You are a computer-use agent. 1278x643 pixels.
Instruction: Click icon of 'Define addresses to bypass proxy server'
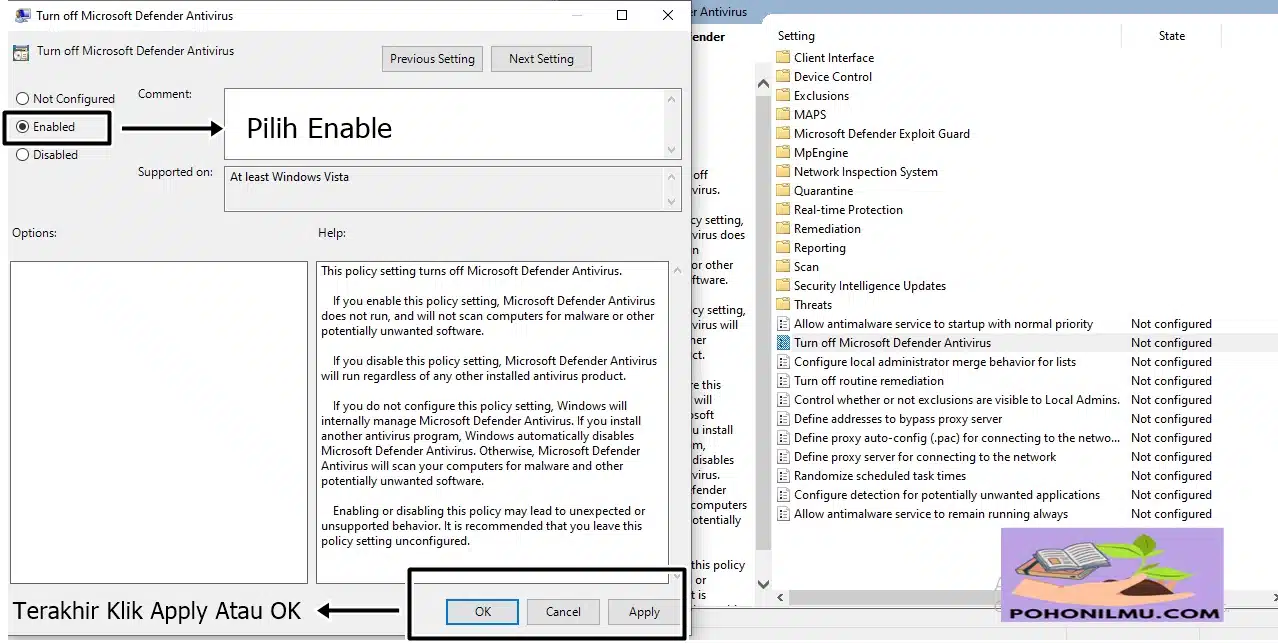pos(784,418)
